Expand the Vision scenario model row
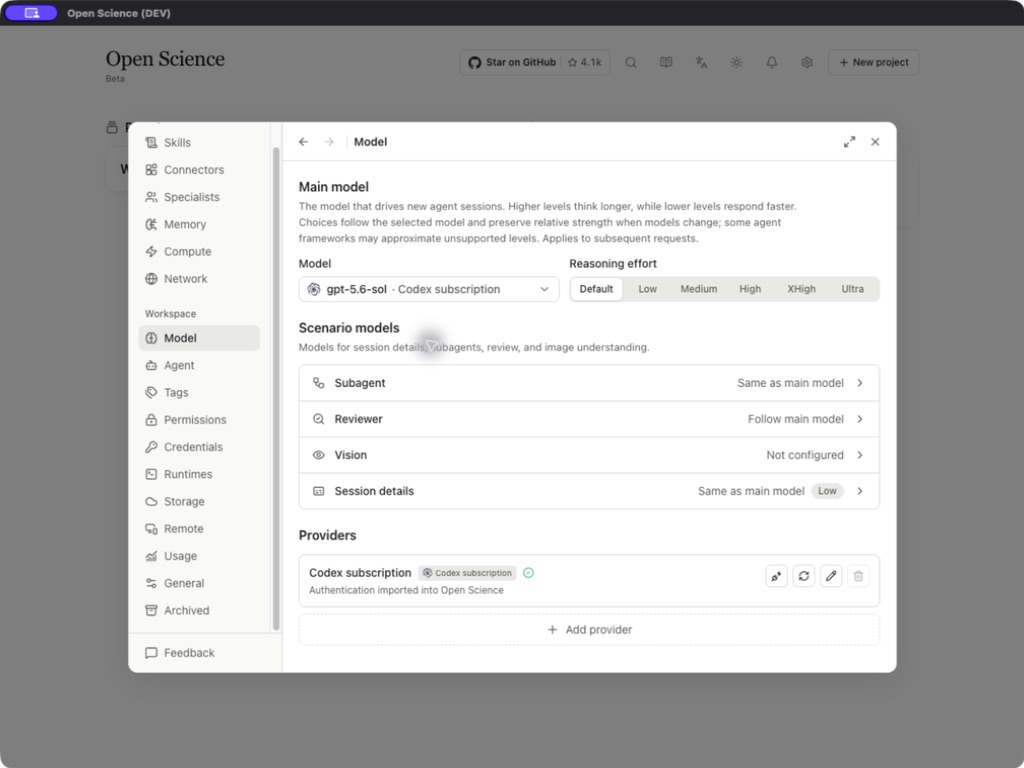This screenshot has height=768, width=1024. tap(589, 455)
